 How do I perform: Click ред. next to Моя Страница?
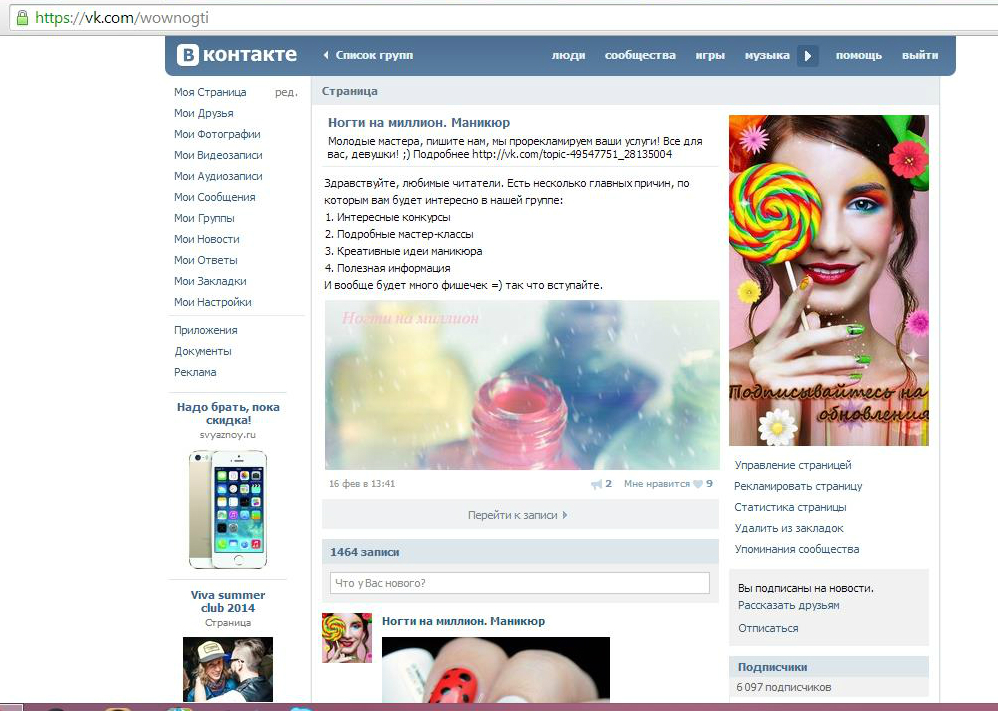[286, 92]
